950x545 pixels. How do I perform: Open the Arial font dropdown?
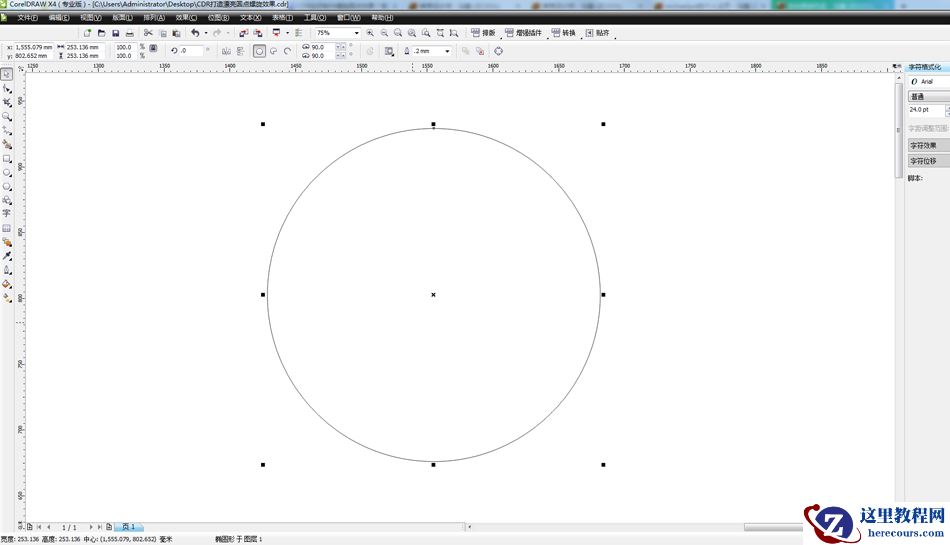coord(927,81)
